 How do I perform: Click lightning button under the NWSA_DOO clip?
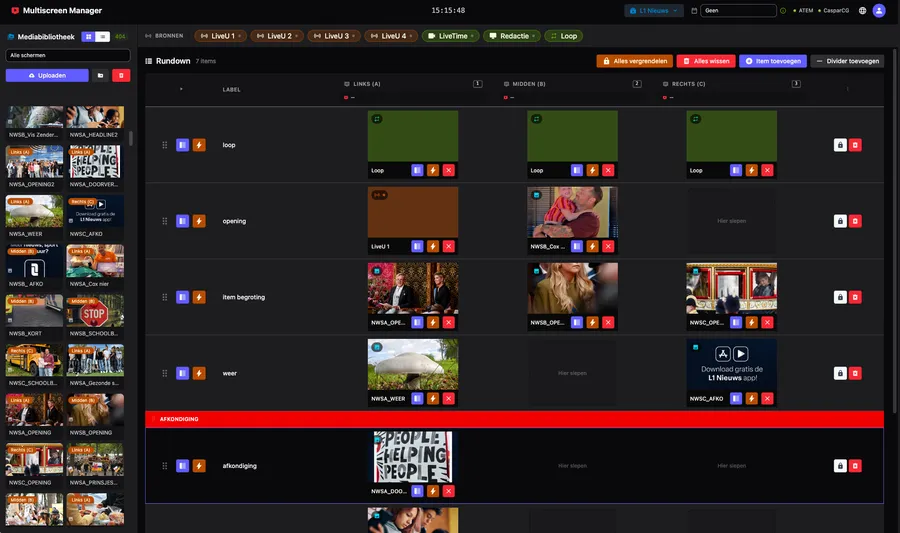click(x=433, y=491)
